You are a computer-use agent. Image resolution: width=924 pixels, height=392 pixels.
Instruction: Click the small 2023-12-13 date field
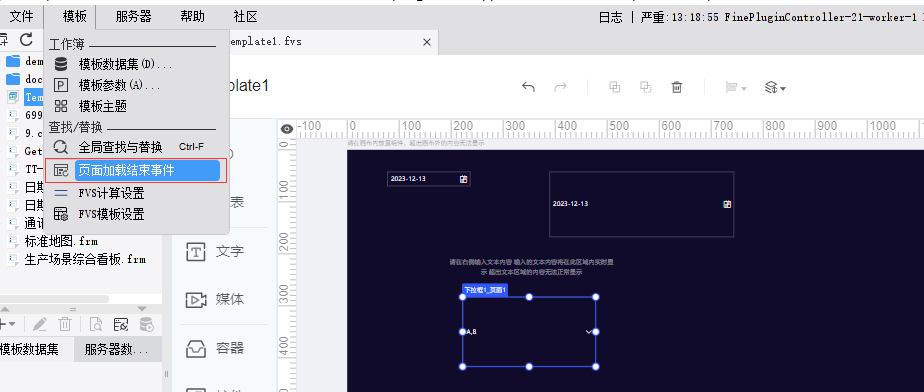point(428,179)
